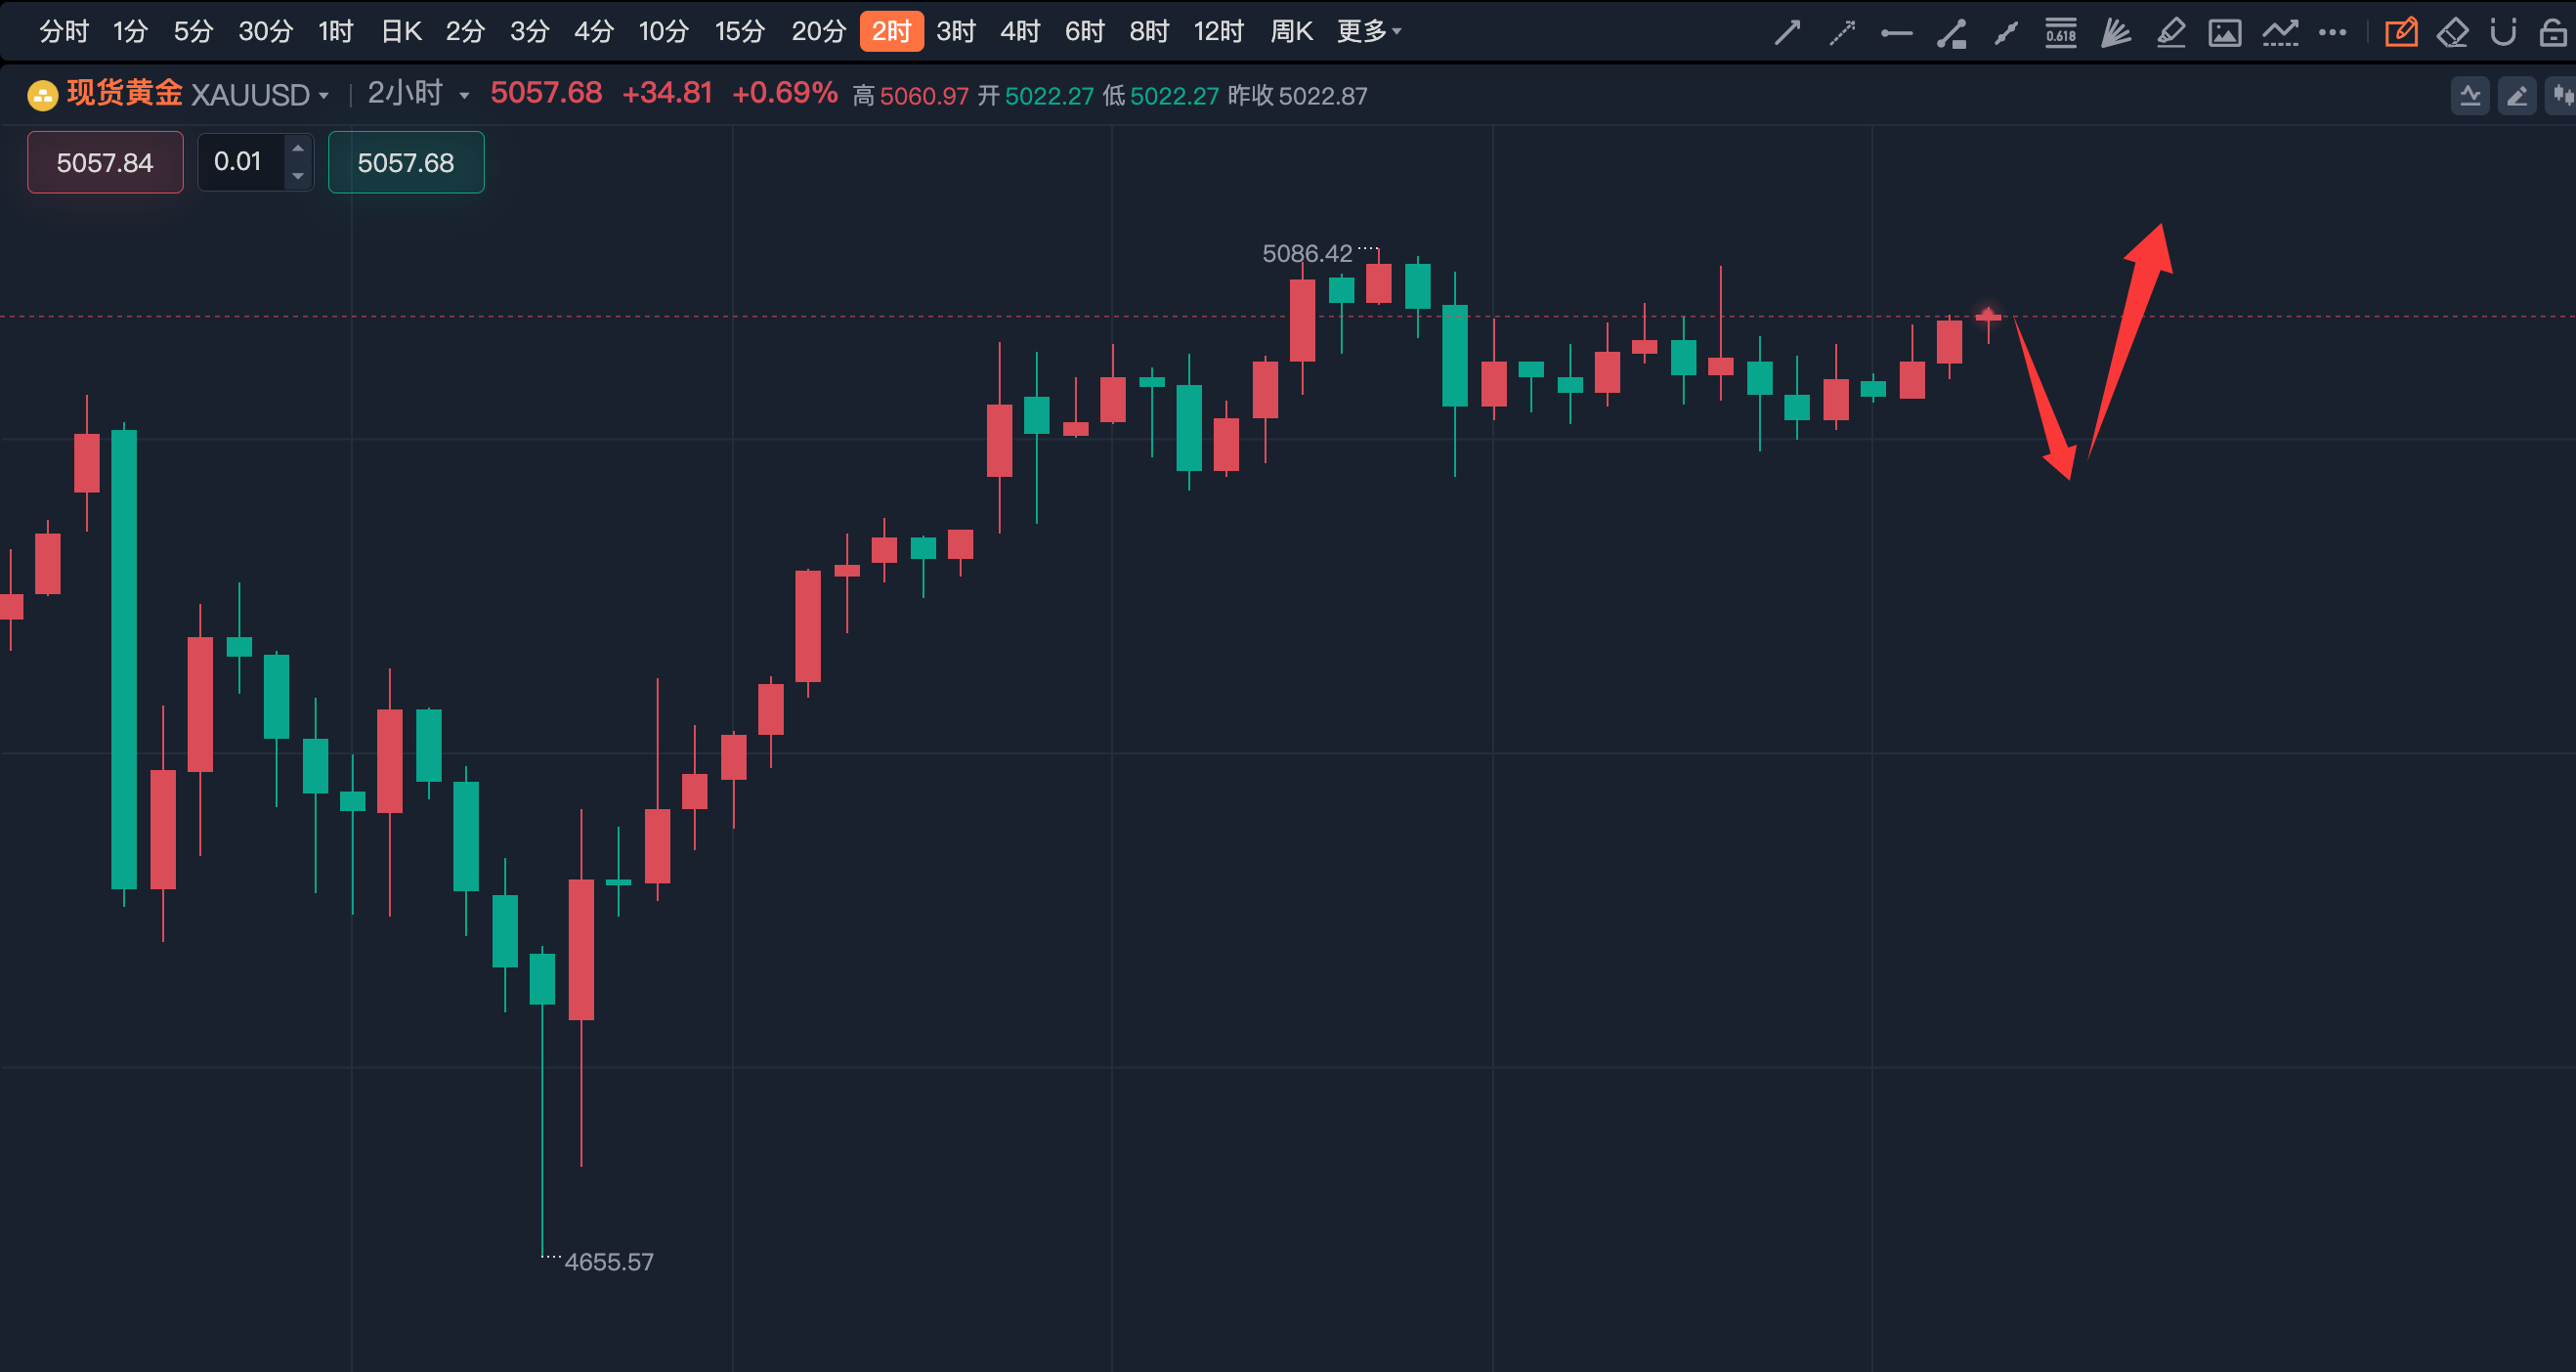2576x1372 pixels.
Task: Click the insert image icon
Action: 2224,33
